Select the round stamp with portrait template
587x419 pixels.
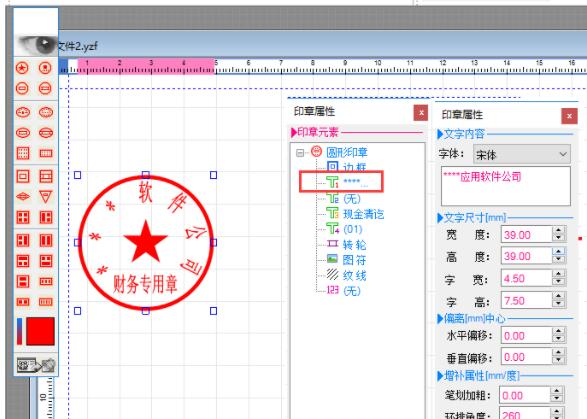tap(46, 68)
